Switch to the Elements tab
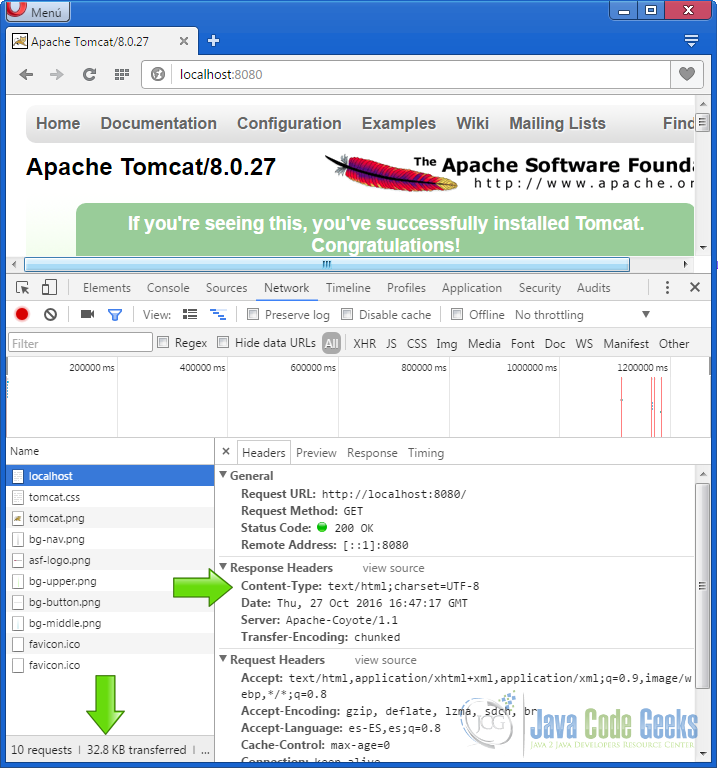Viewport: 718px width, 769px height. (x=106, y=288)
